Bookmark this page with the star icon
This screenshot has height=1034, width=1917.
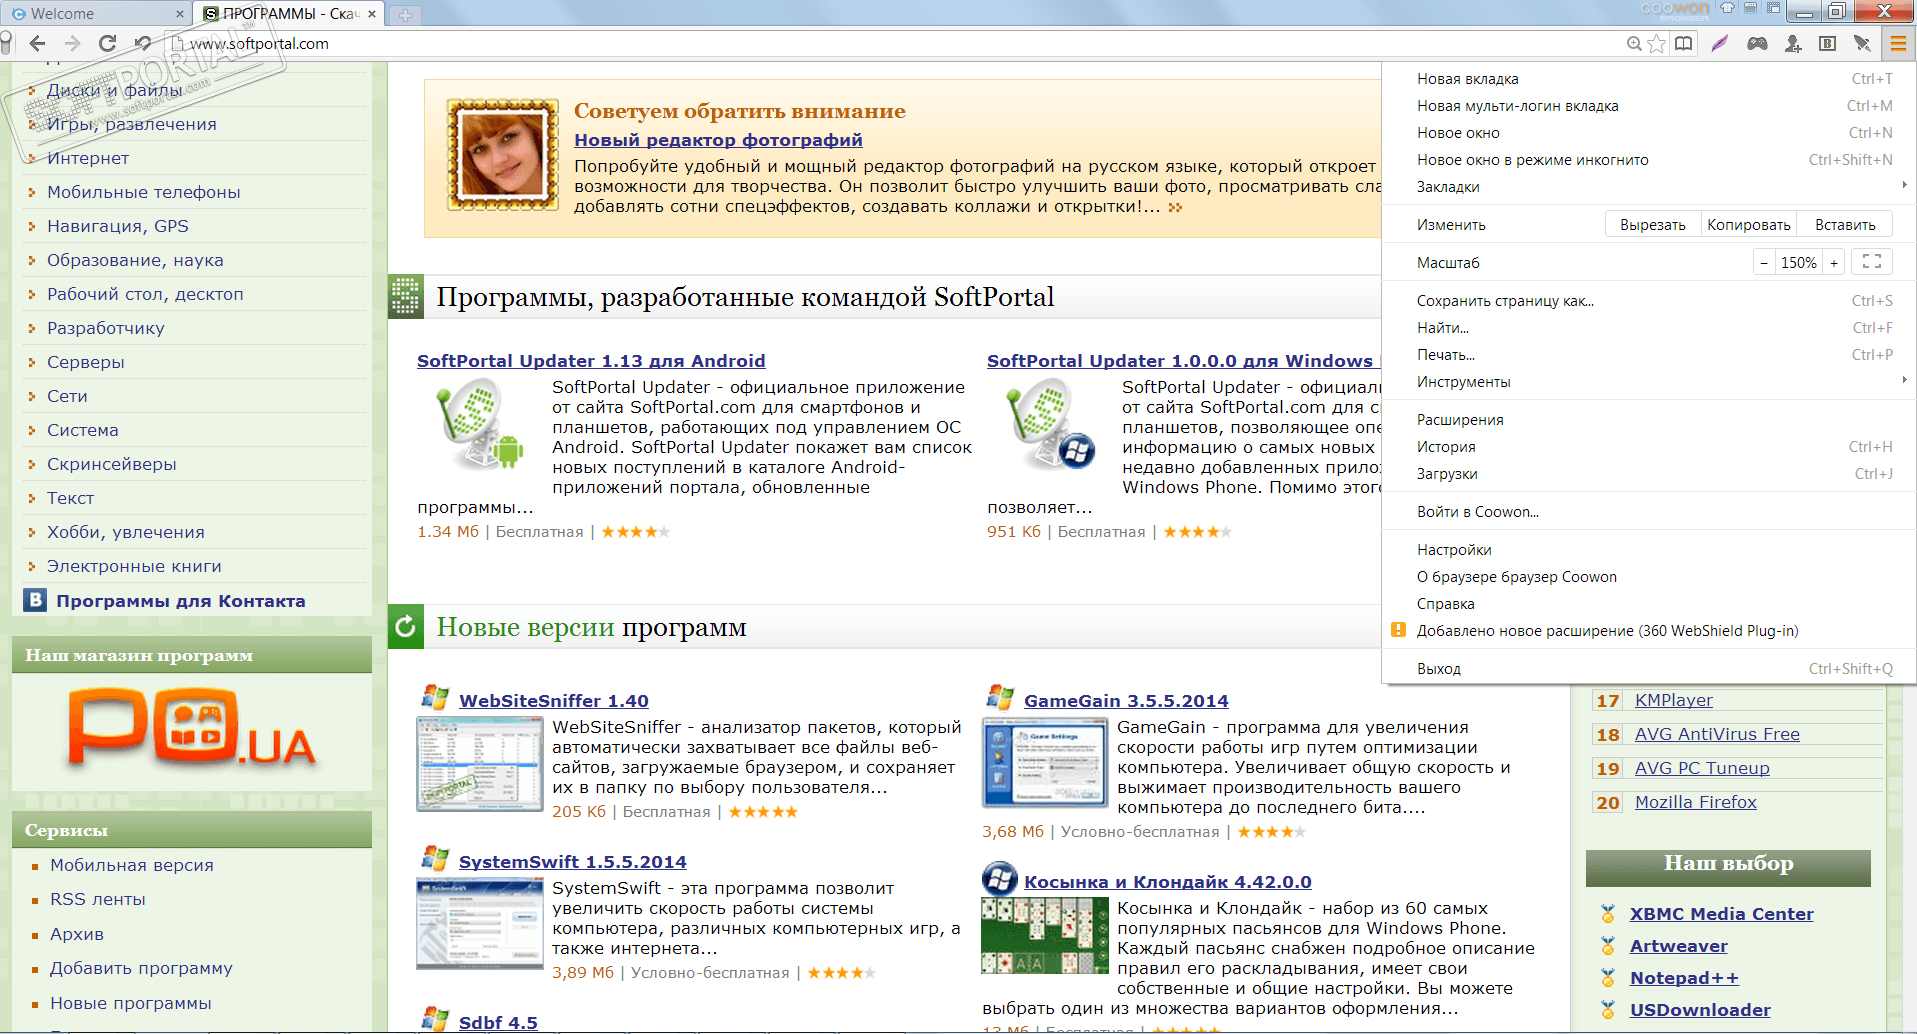1657,43
